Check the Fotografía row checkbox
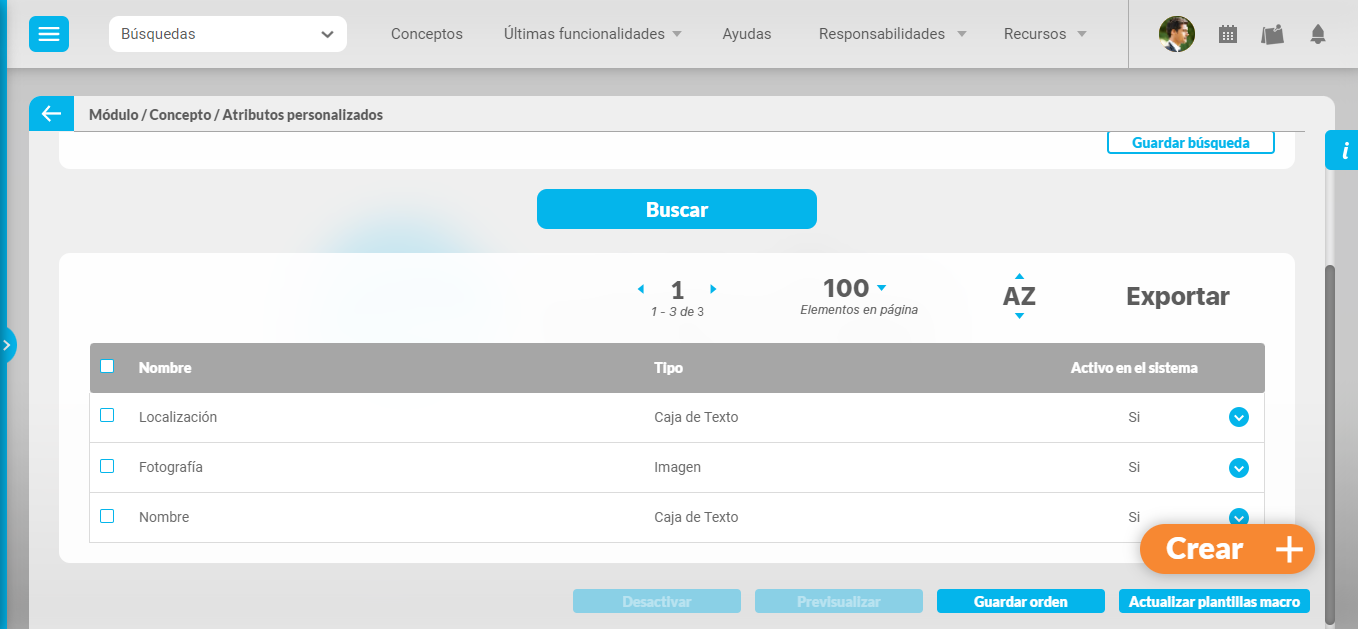The height and width of the screenshot is (629, 1358). click(107, 466)
